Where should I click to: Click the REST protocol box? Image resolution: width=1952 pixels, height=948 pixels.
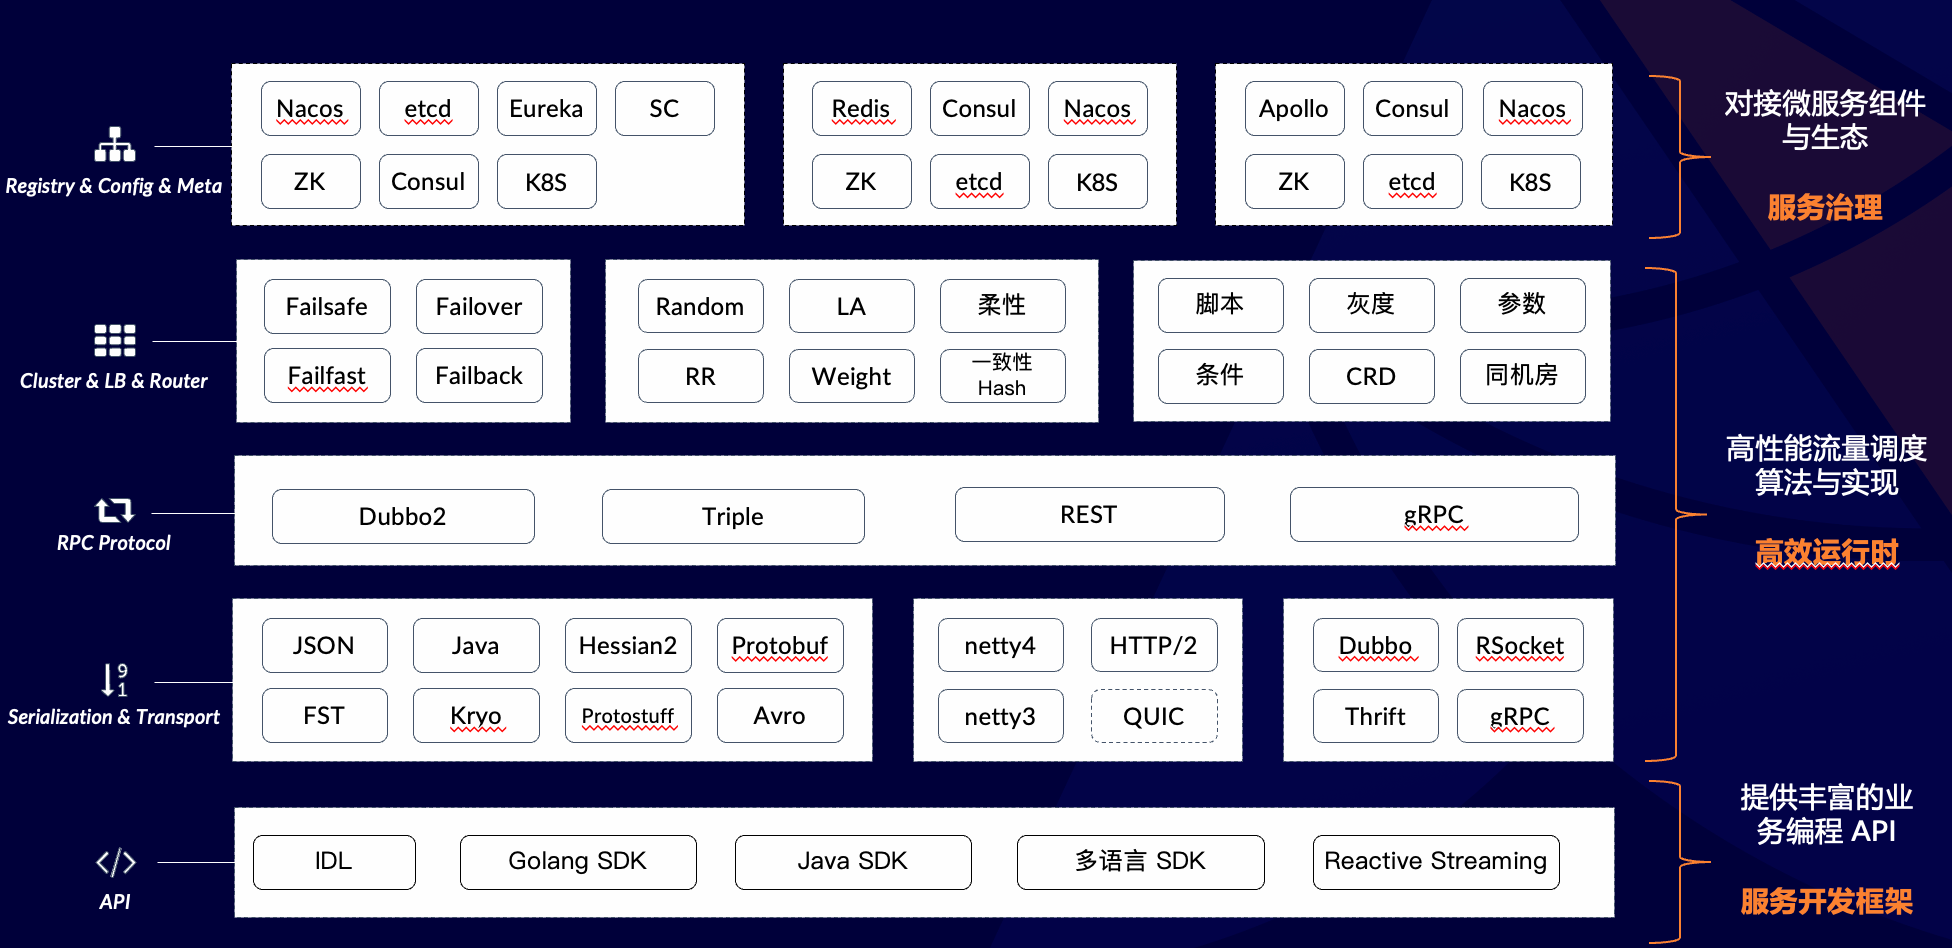coord(1089,515)
